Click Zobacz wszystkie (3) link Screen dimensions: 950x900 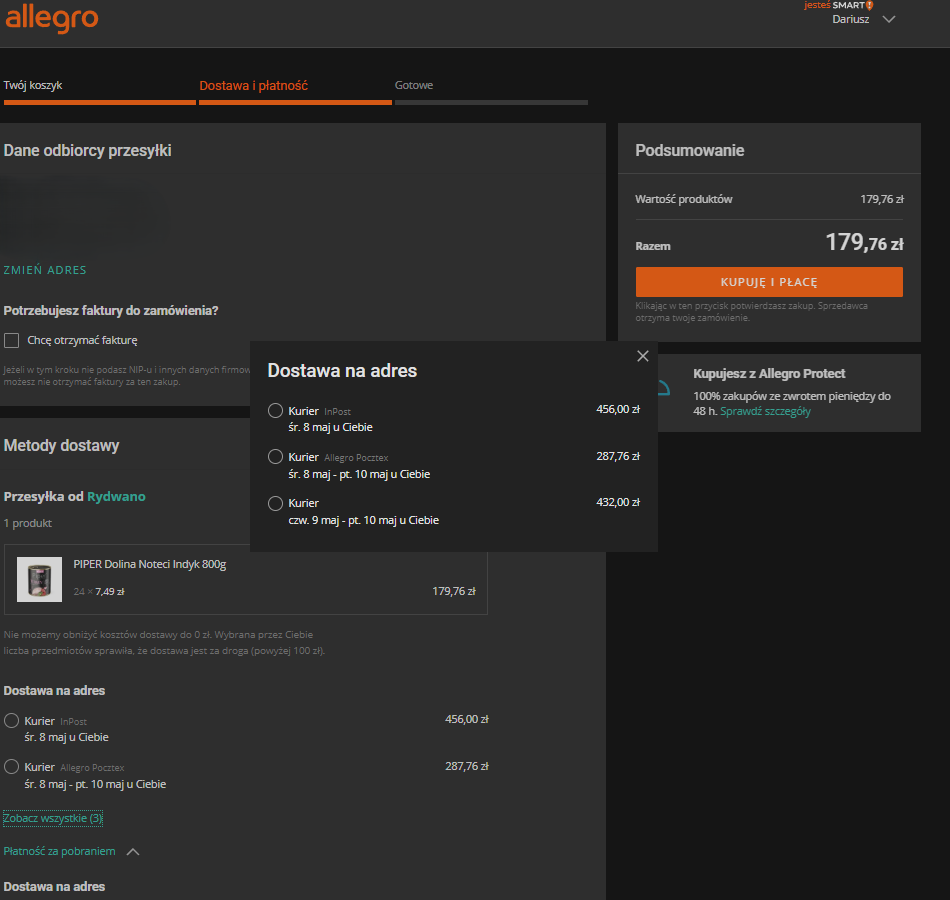[x=53, y=818]
